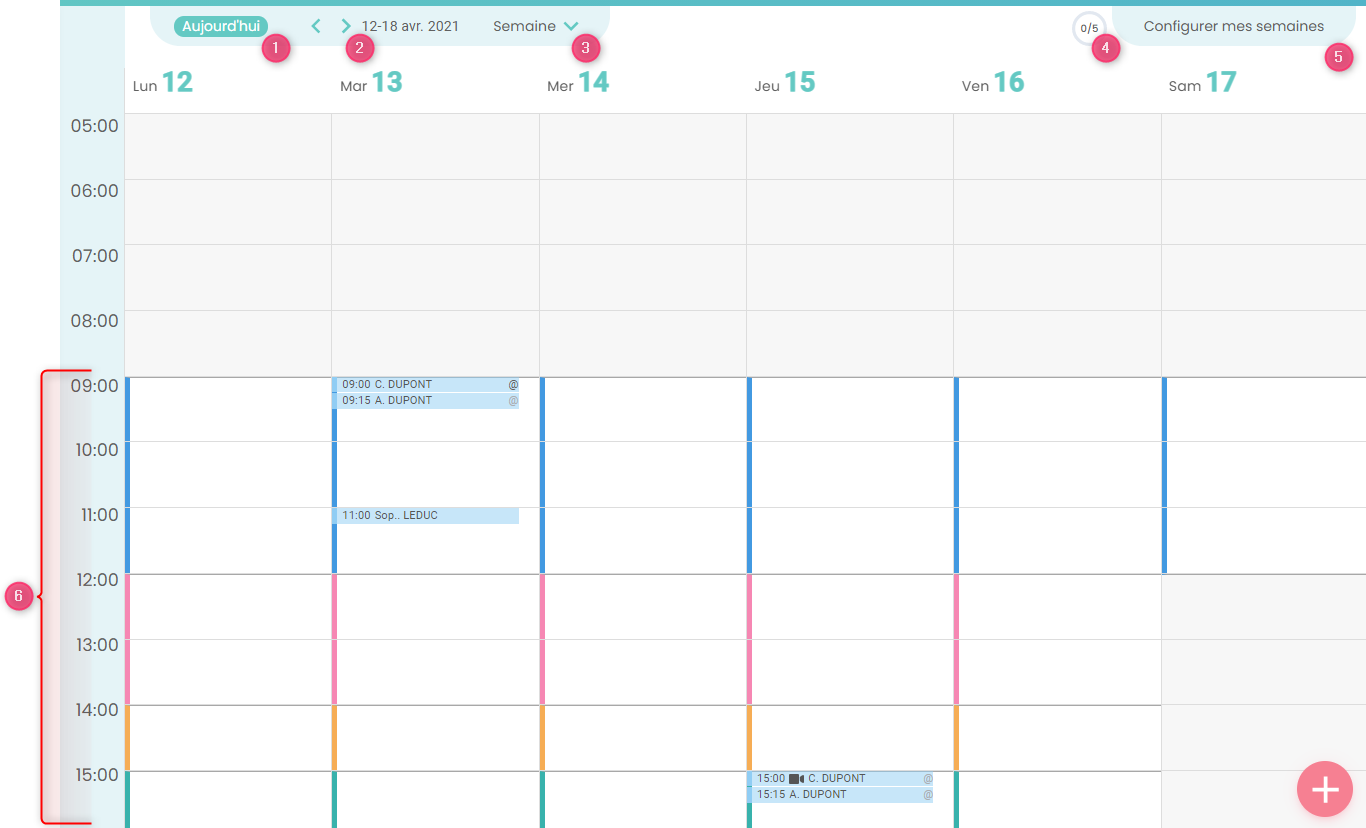The height and width of the screenshot is (828, 1366).
Task: Click the orange time band on Wednesday at 14:00
Action: [543, 737]
